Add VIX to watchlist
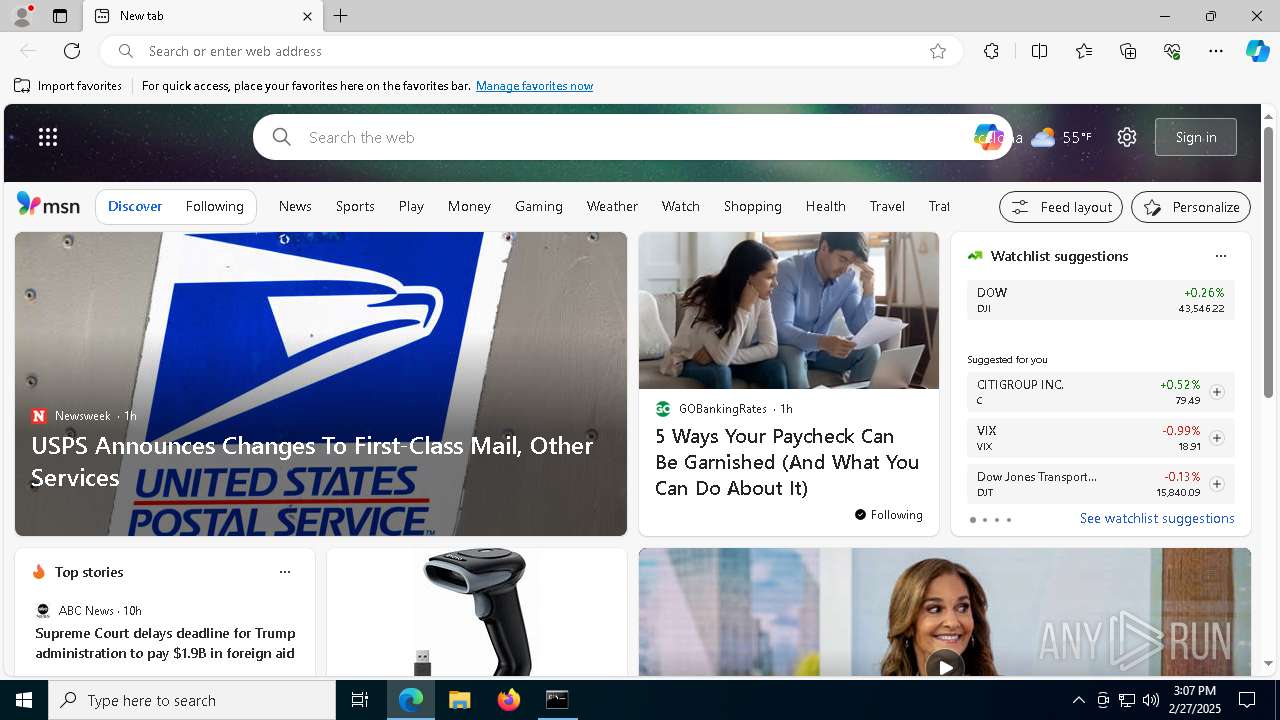Image resolution: width=1280 pixels, height=720 pixels. [x=1216, y=438]
